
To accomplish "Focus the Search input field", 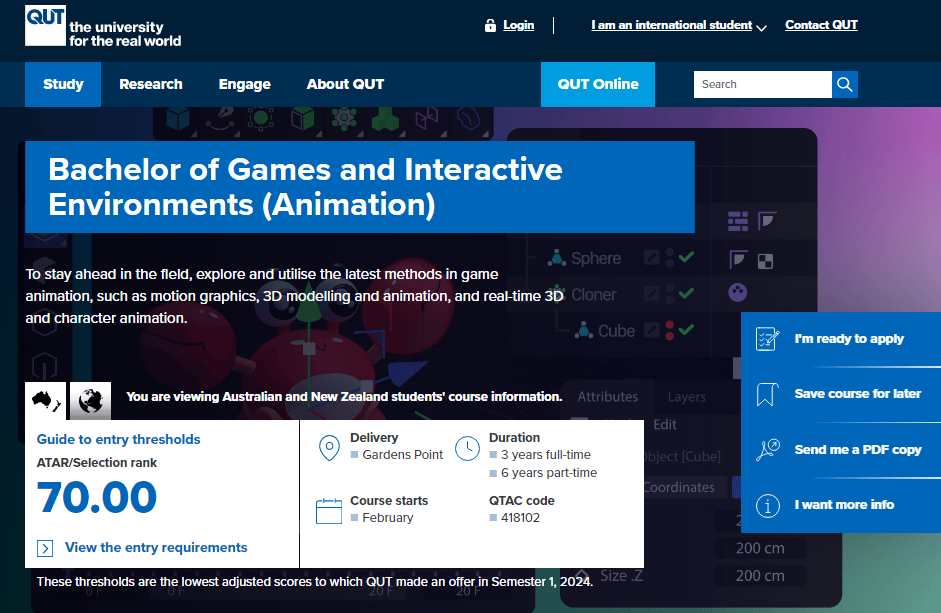I will tap(762, 84).
